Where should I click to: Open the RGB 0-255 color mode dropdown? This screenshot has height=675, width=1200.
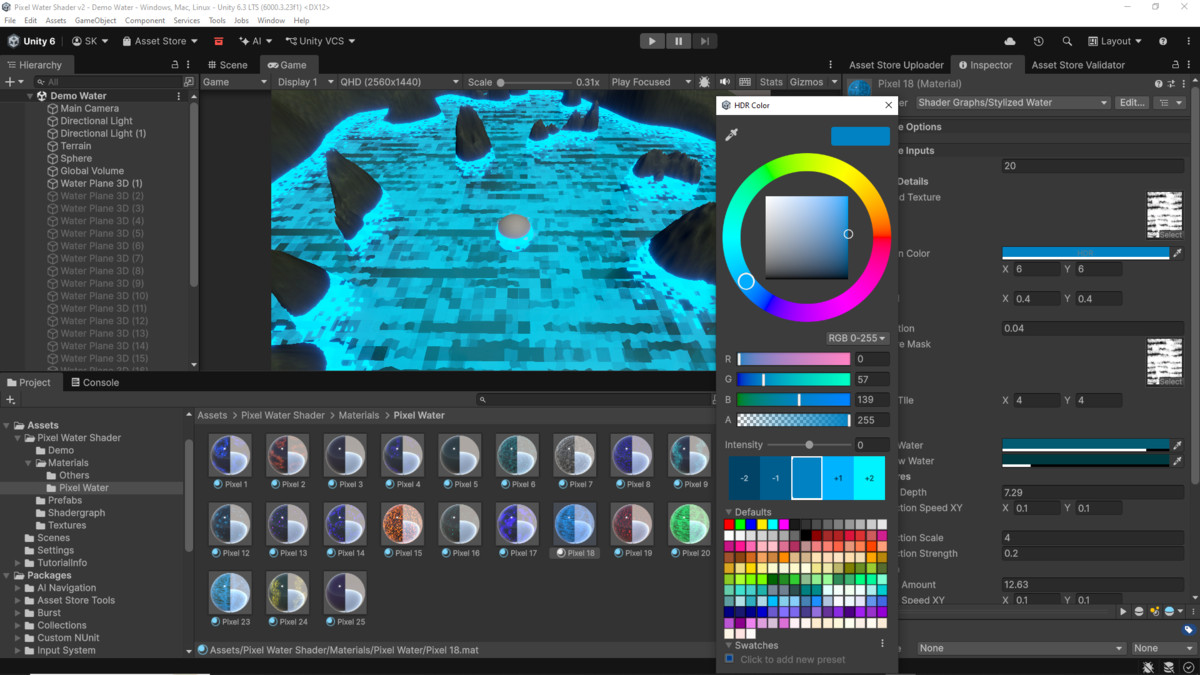[x=857, y=338]
